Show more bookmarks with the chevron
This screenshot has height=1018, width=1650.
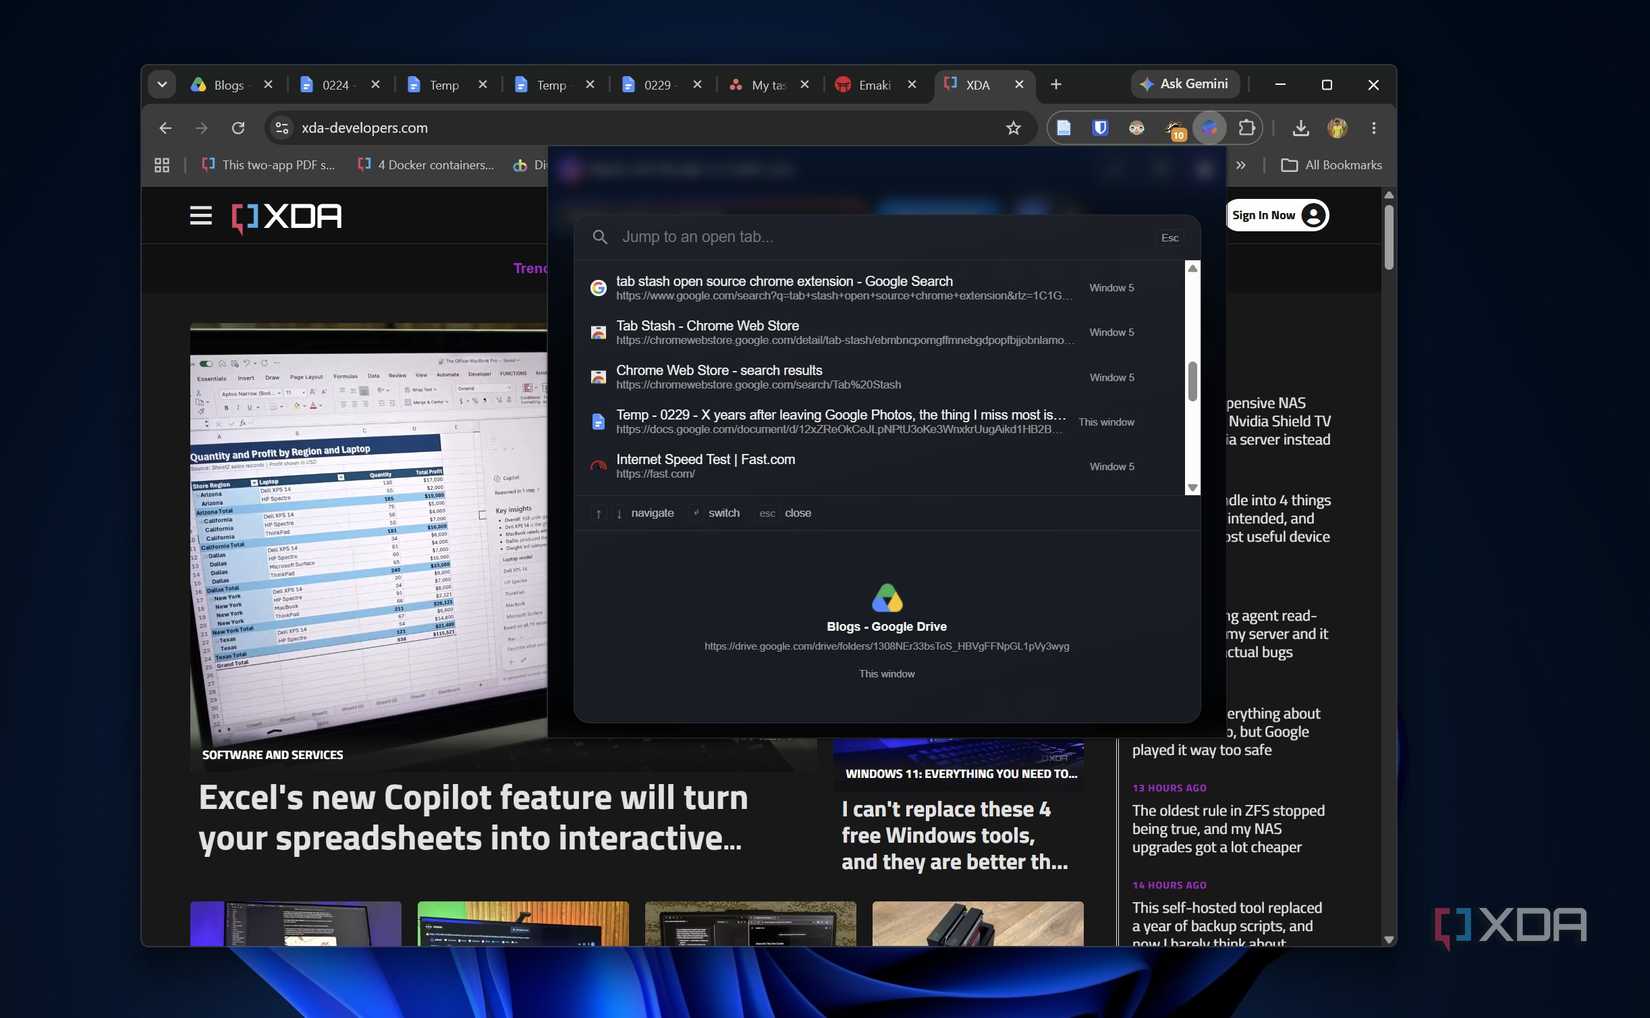[x=1241, y=165]
